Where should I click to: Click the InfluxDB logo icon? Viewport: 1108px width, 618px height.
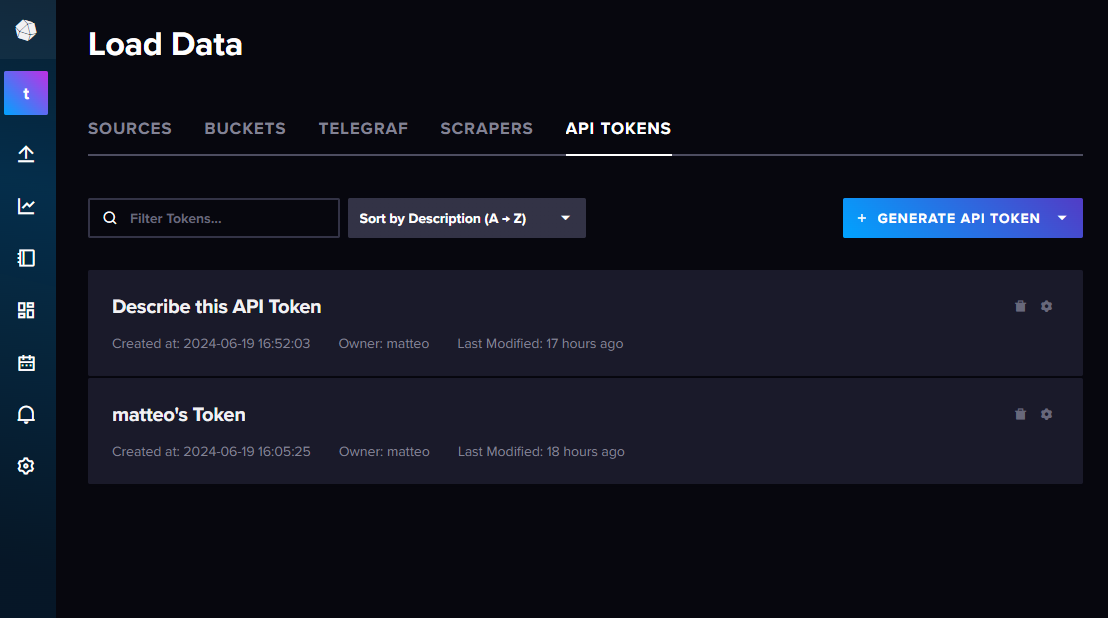point(26,30)
